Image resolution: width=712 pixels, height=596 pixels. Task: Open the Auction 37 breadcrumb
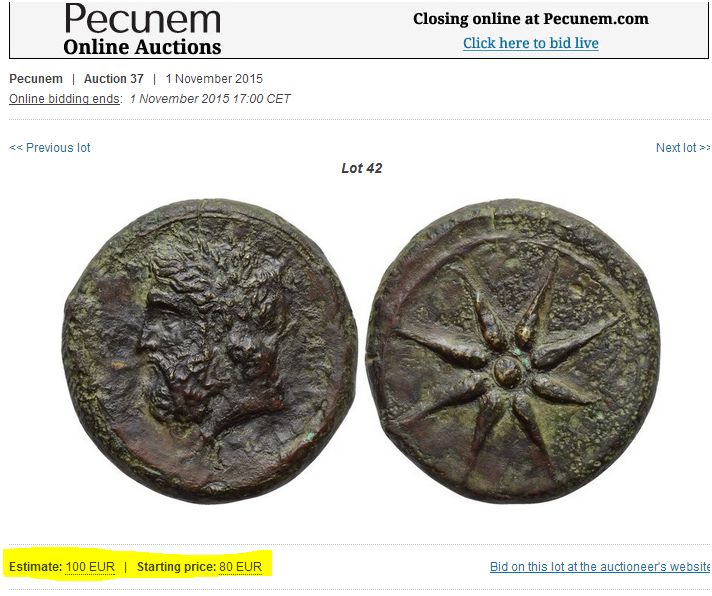click(x=114, y=79)
